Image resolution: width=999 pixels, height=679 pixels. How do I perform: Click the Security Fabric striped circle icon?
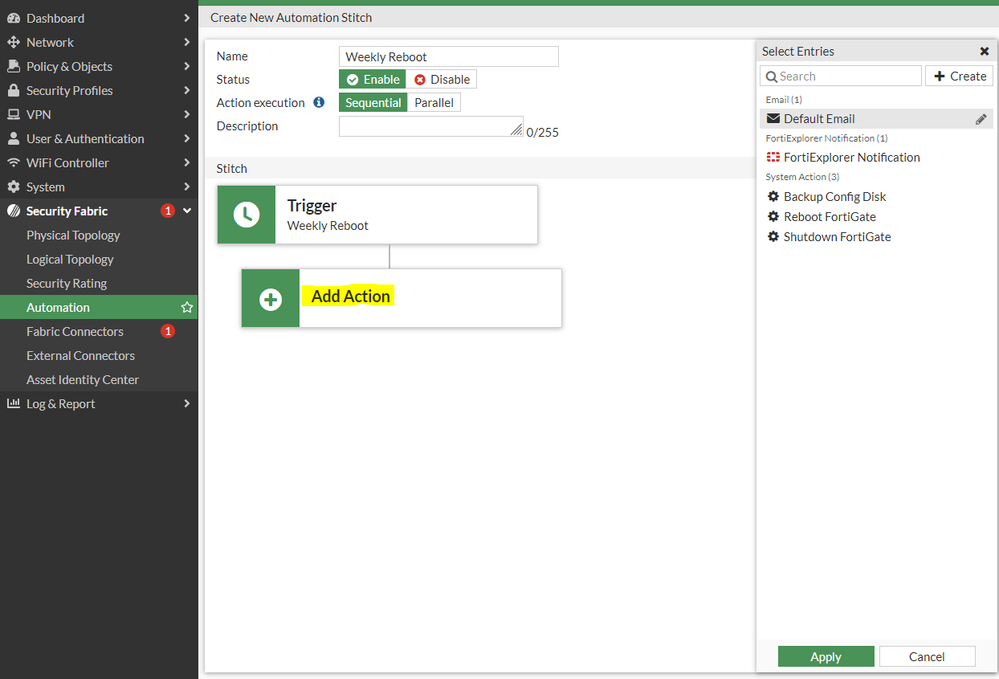(x=13, y=211)
